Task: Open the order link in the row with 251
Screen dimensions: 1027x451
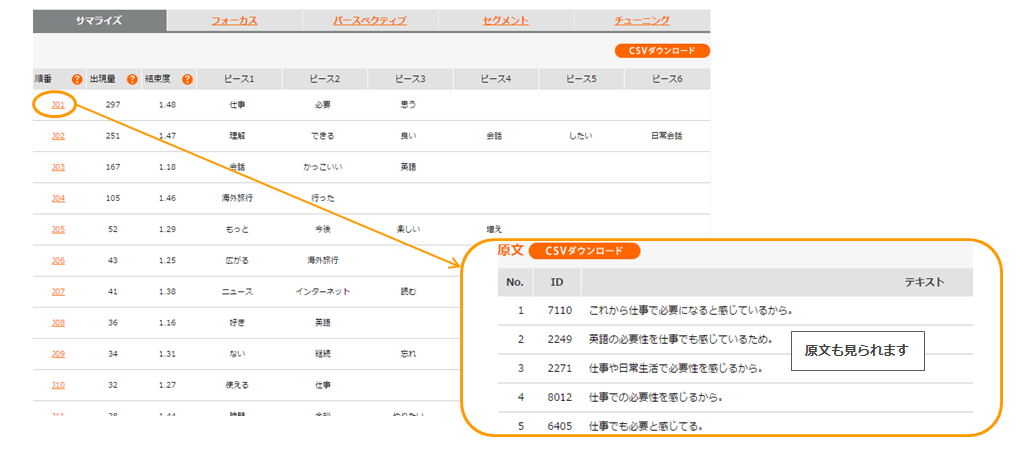Action: (58, 135)
